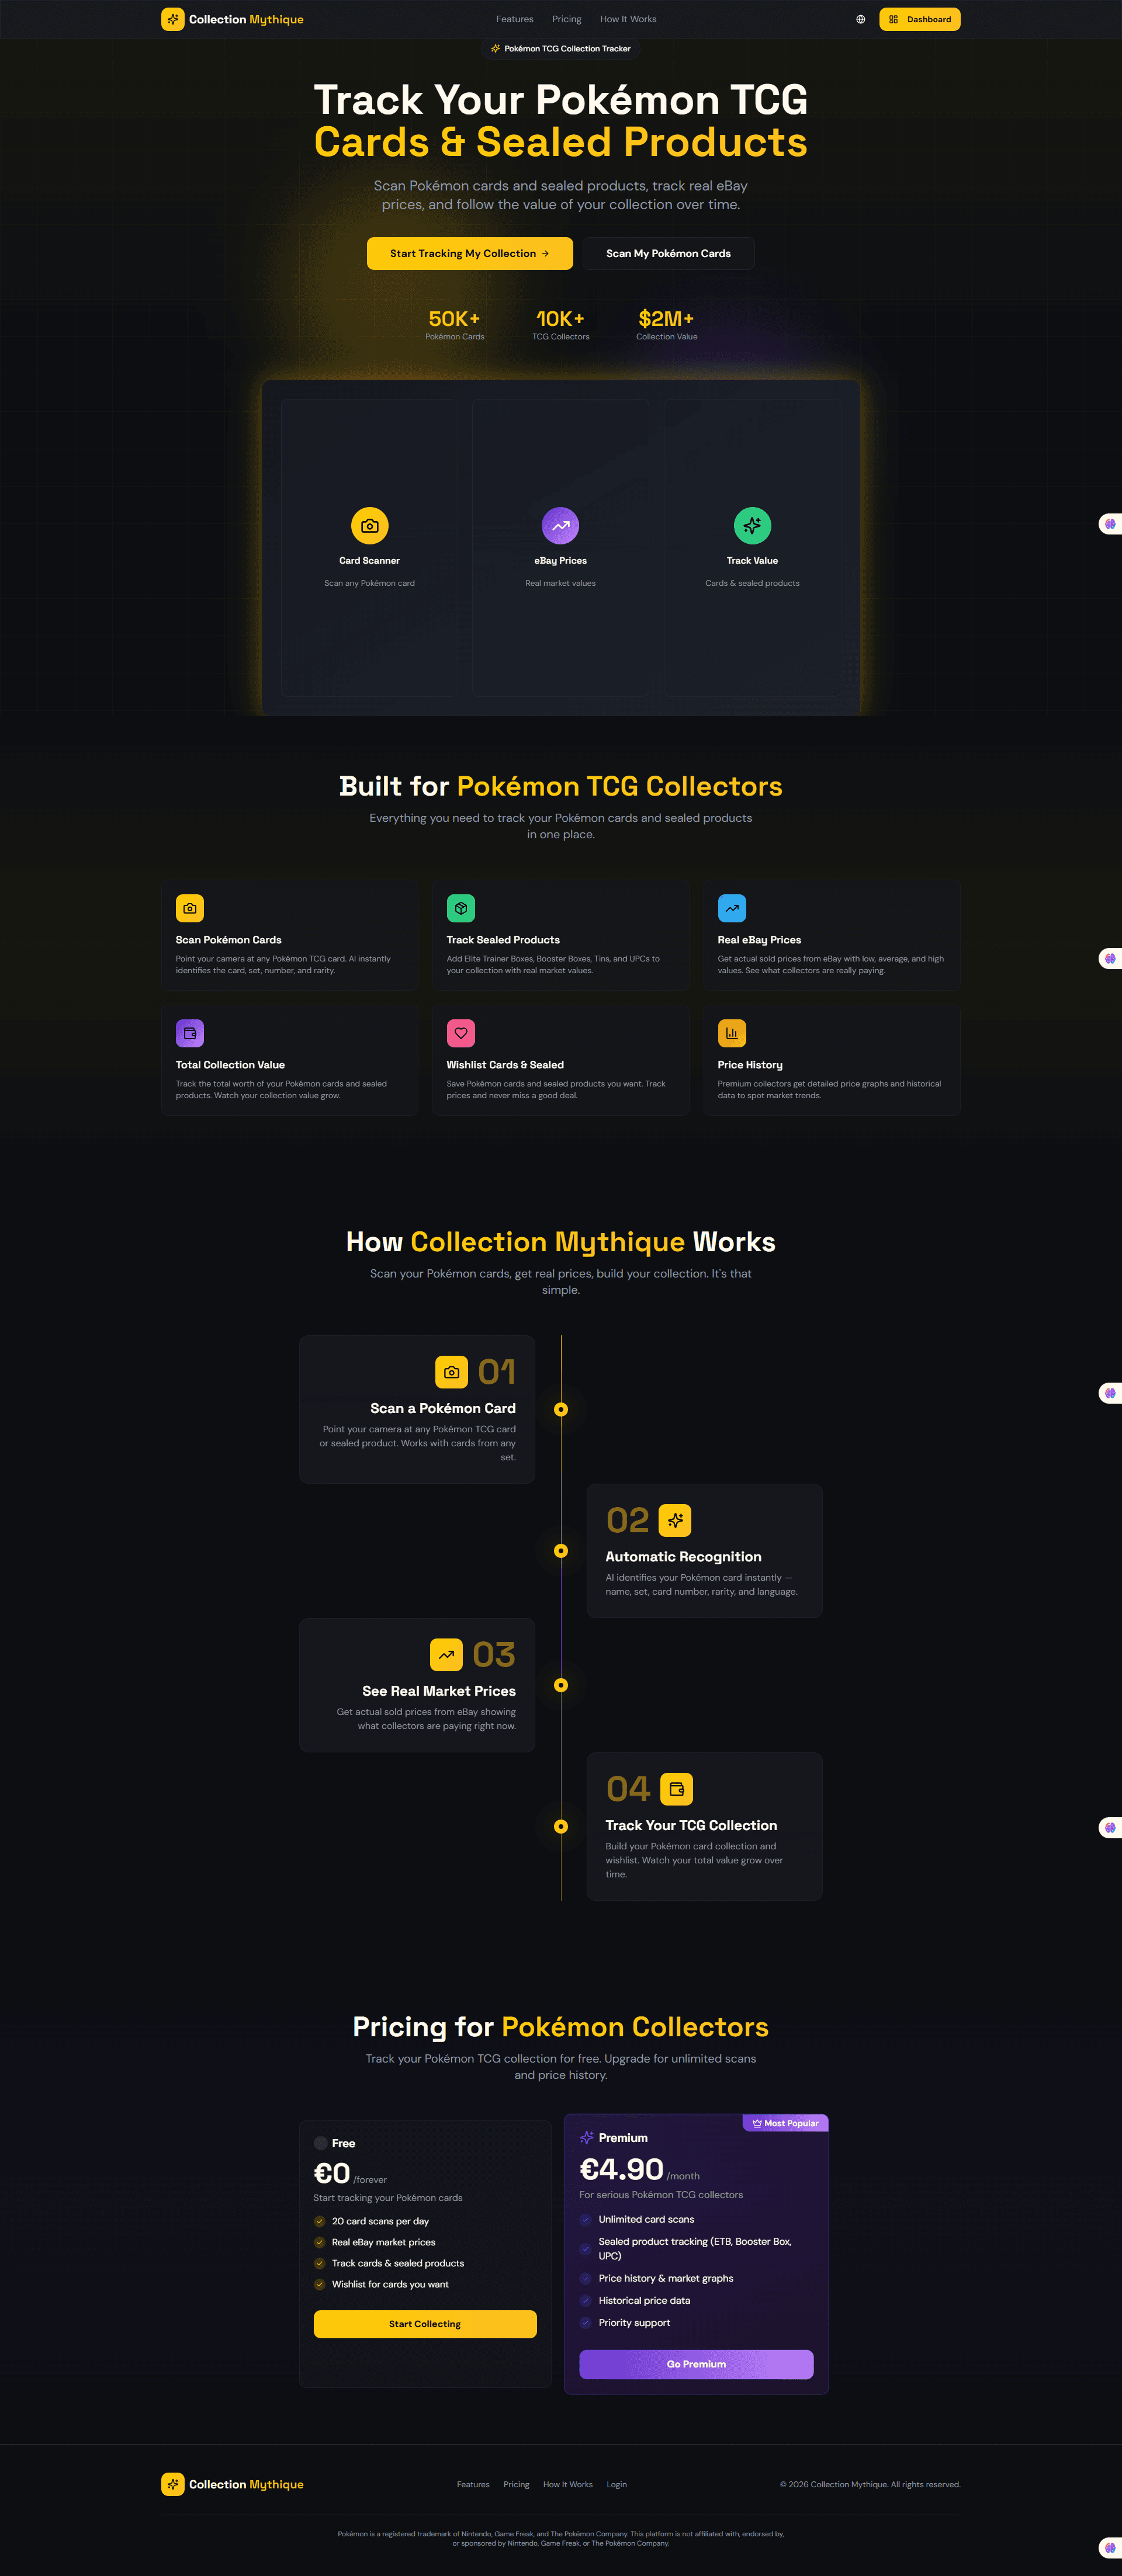Screen dimensions: 1122x2576
Task: Click the Track Sealed Products cube icon
Action: (x=461, y=908)
